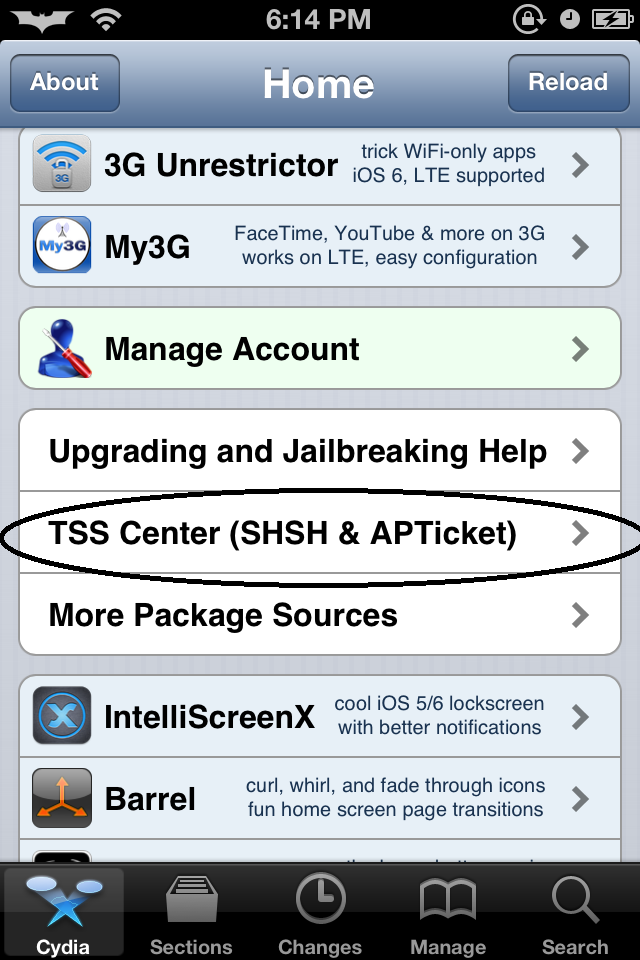Open More Package Sources via its chevron
Viewport: 640px width, 960px height.
(x=579, y=614)
